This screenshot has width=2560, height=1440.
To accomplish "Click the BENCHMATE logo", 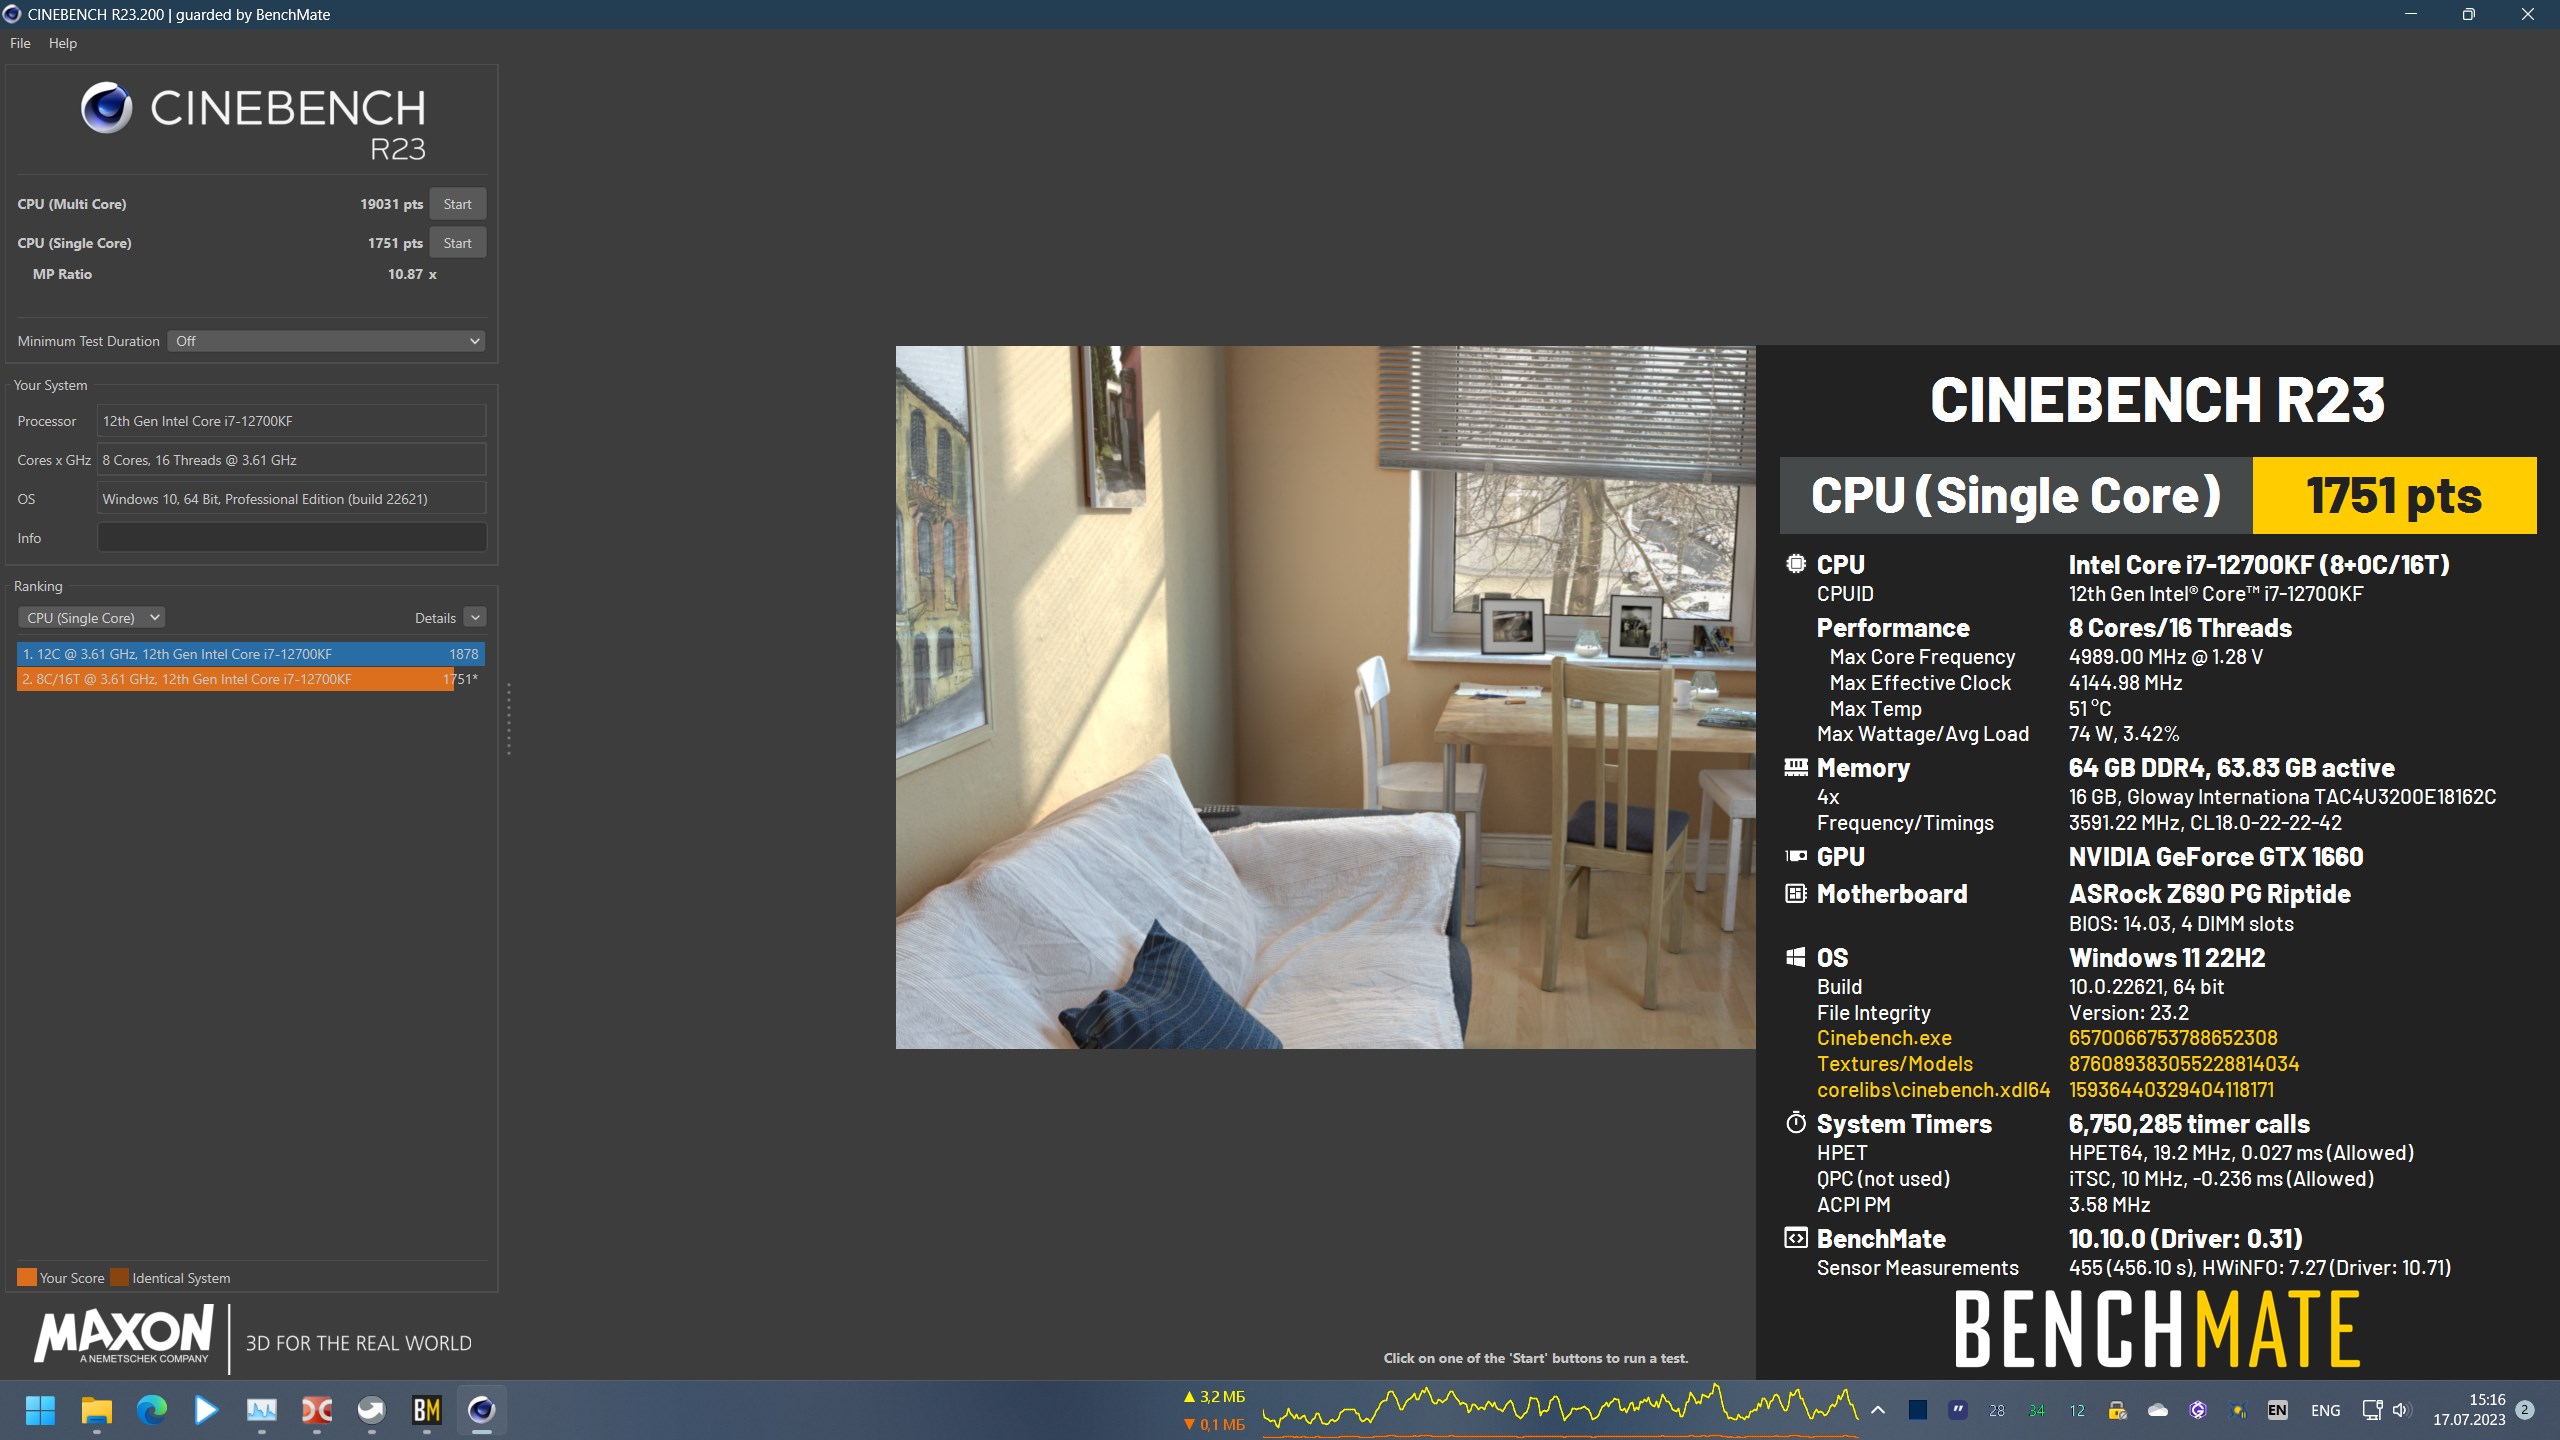I will (2157, 1329).
